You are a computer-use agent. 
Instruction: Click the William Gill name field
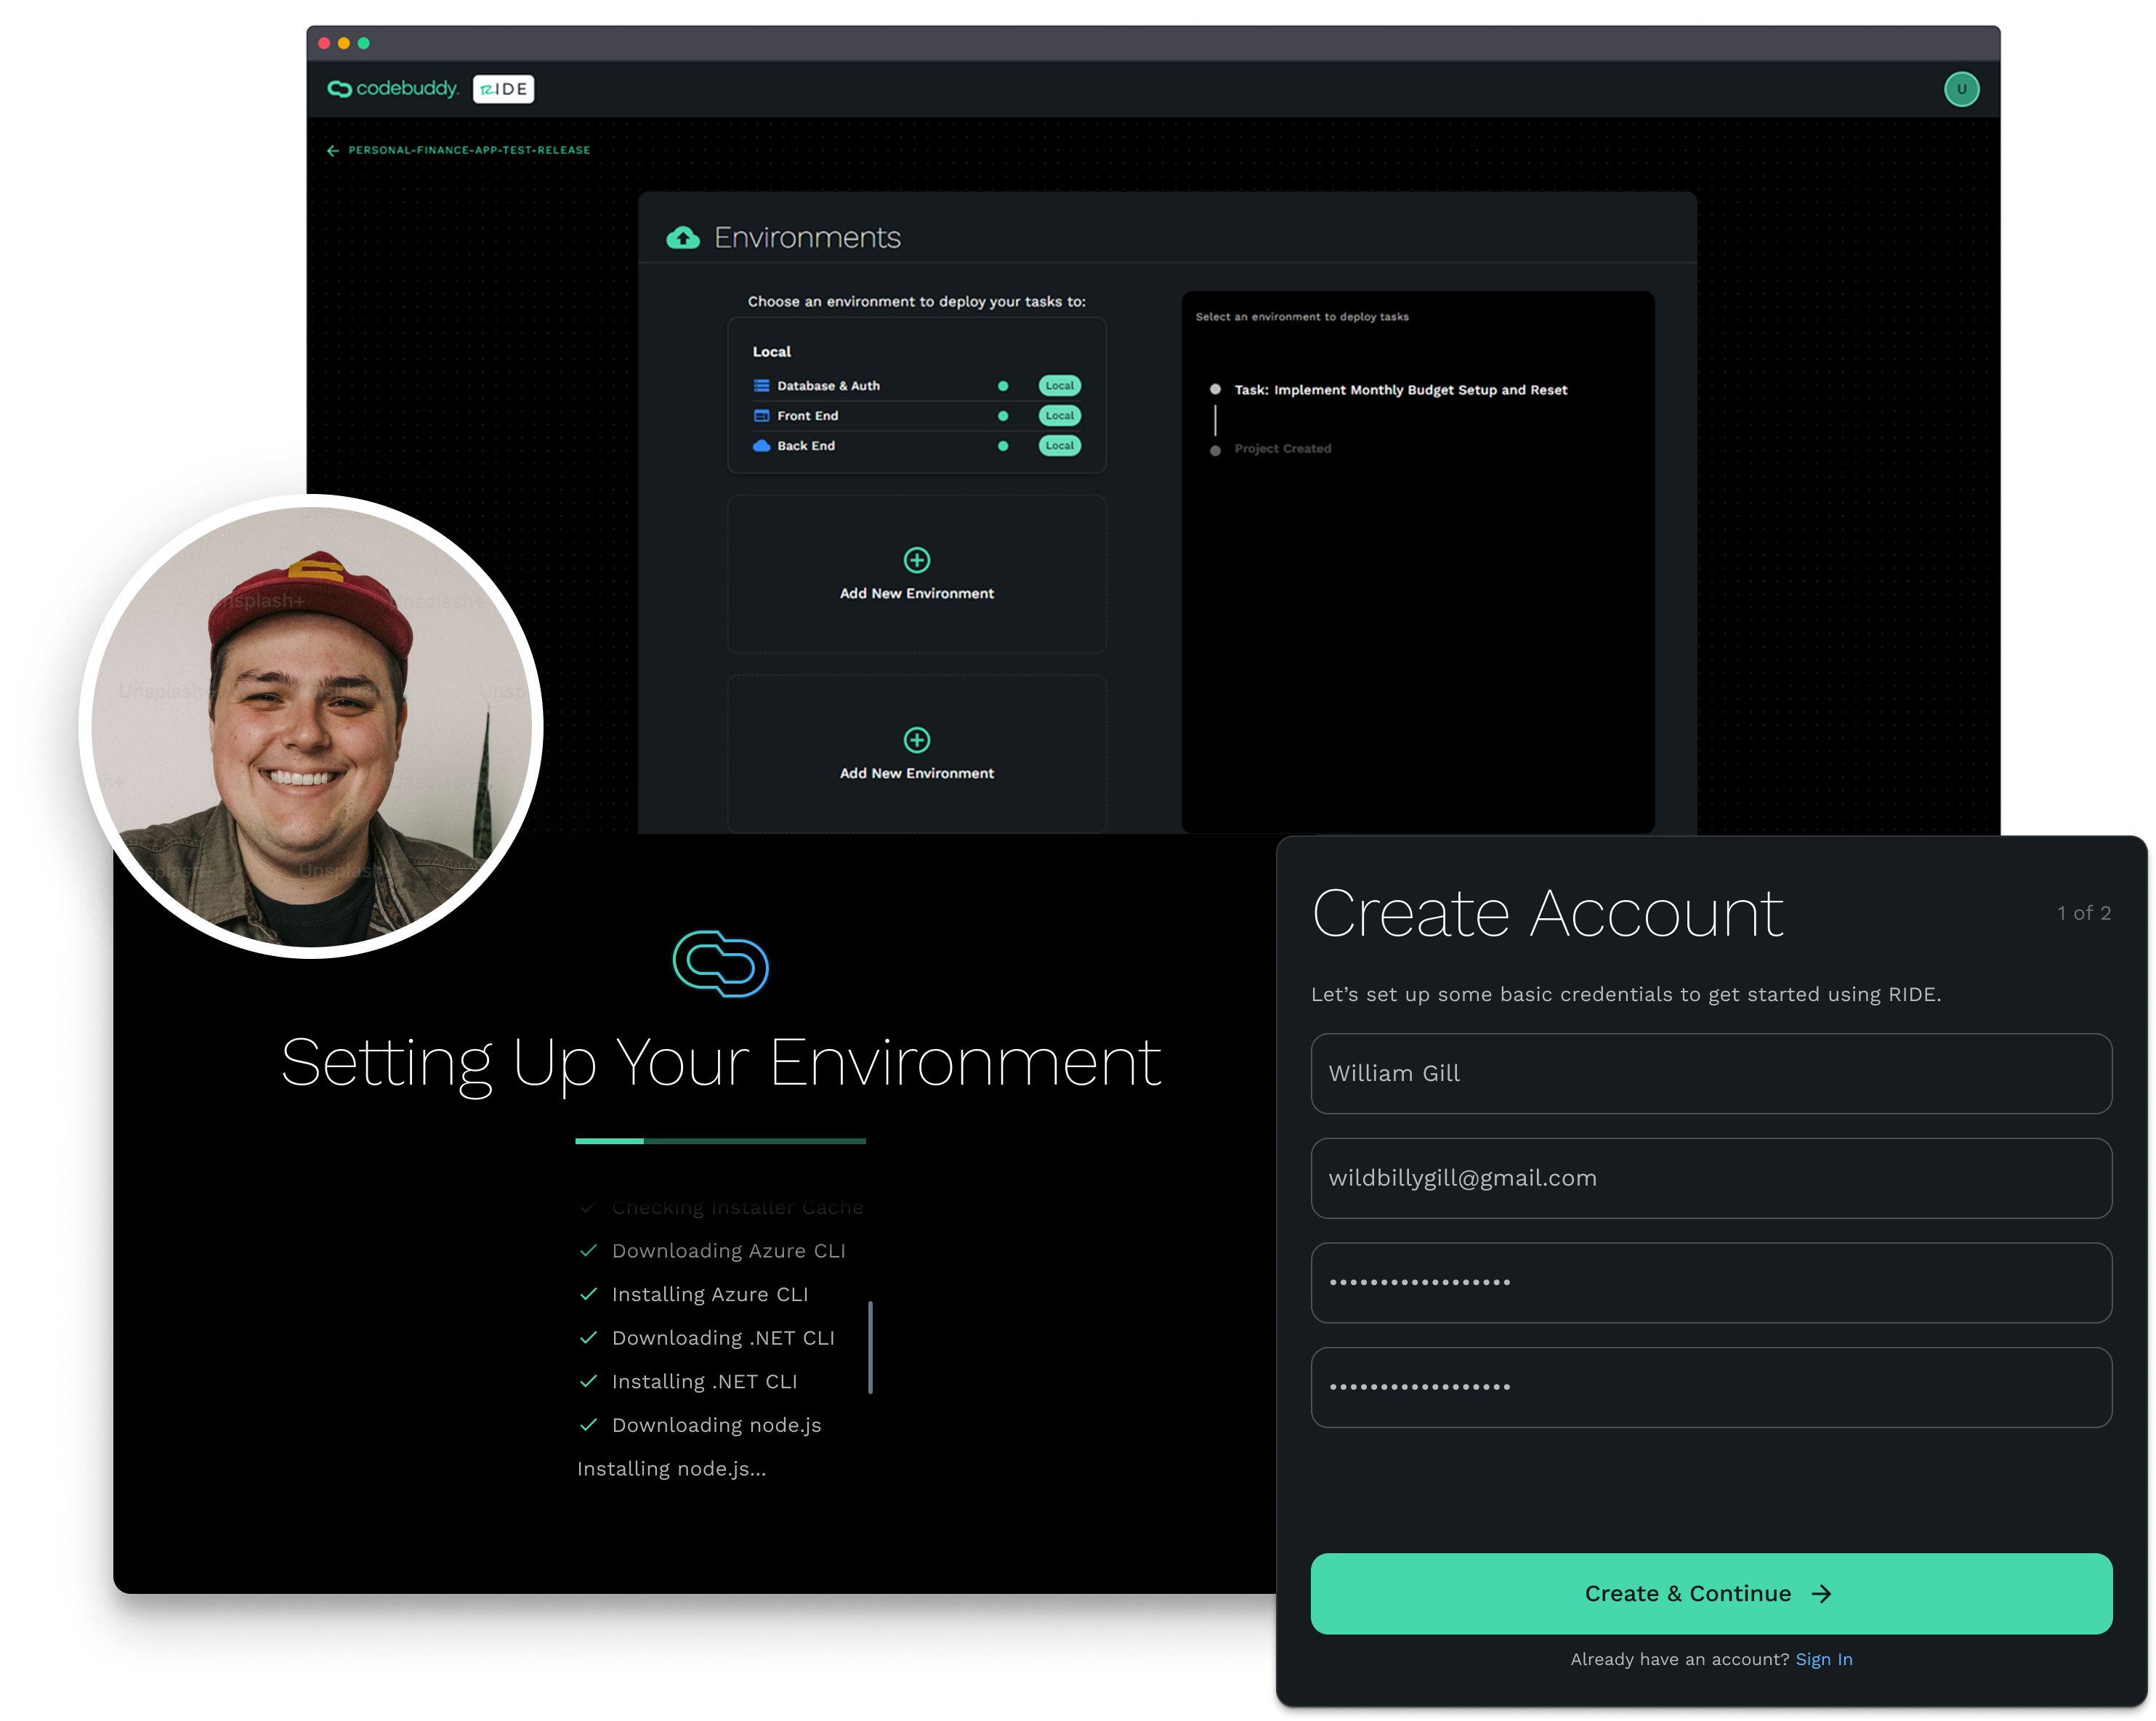1711,1073
